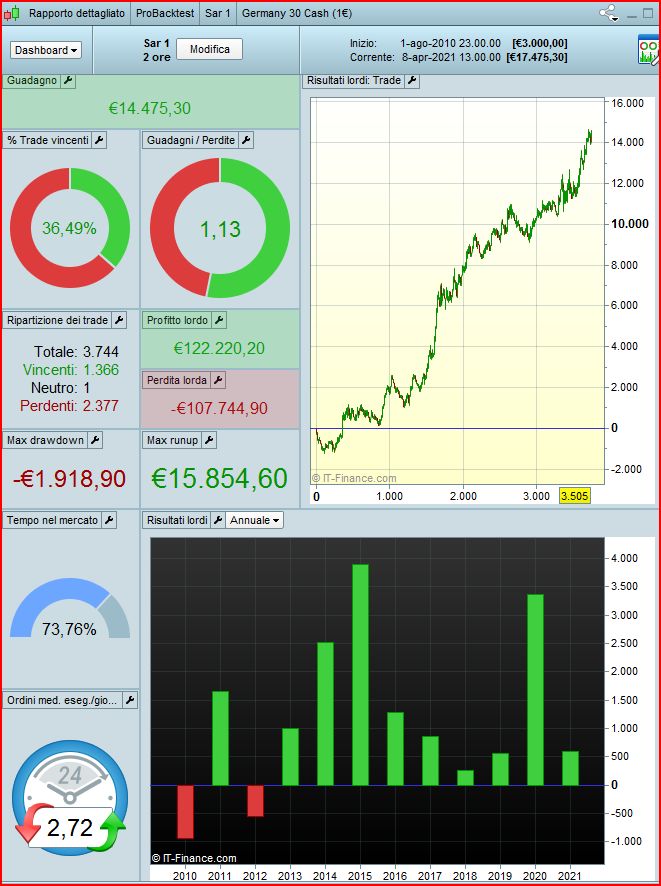The width and height of the screenshot is (661, 886).
Task: Click the Perdenti: 2.377 line
Action: tap(69, 406)
